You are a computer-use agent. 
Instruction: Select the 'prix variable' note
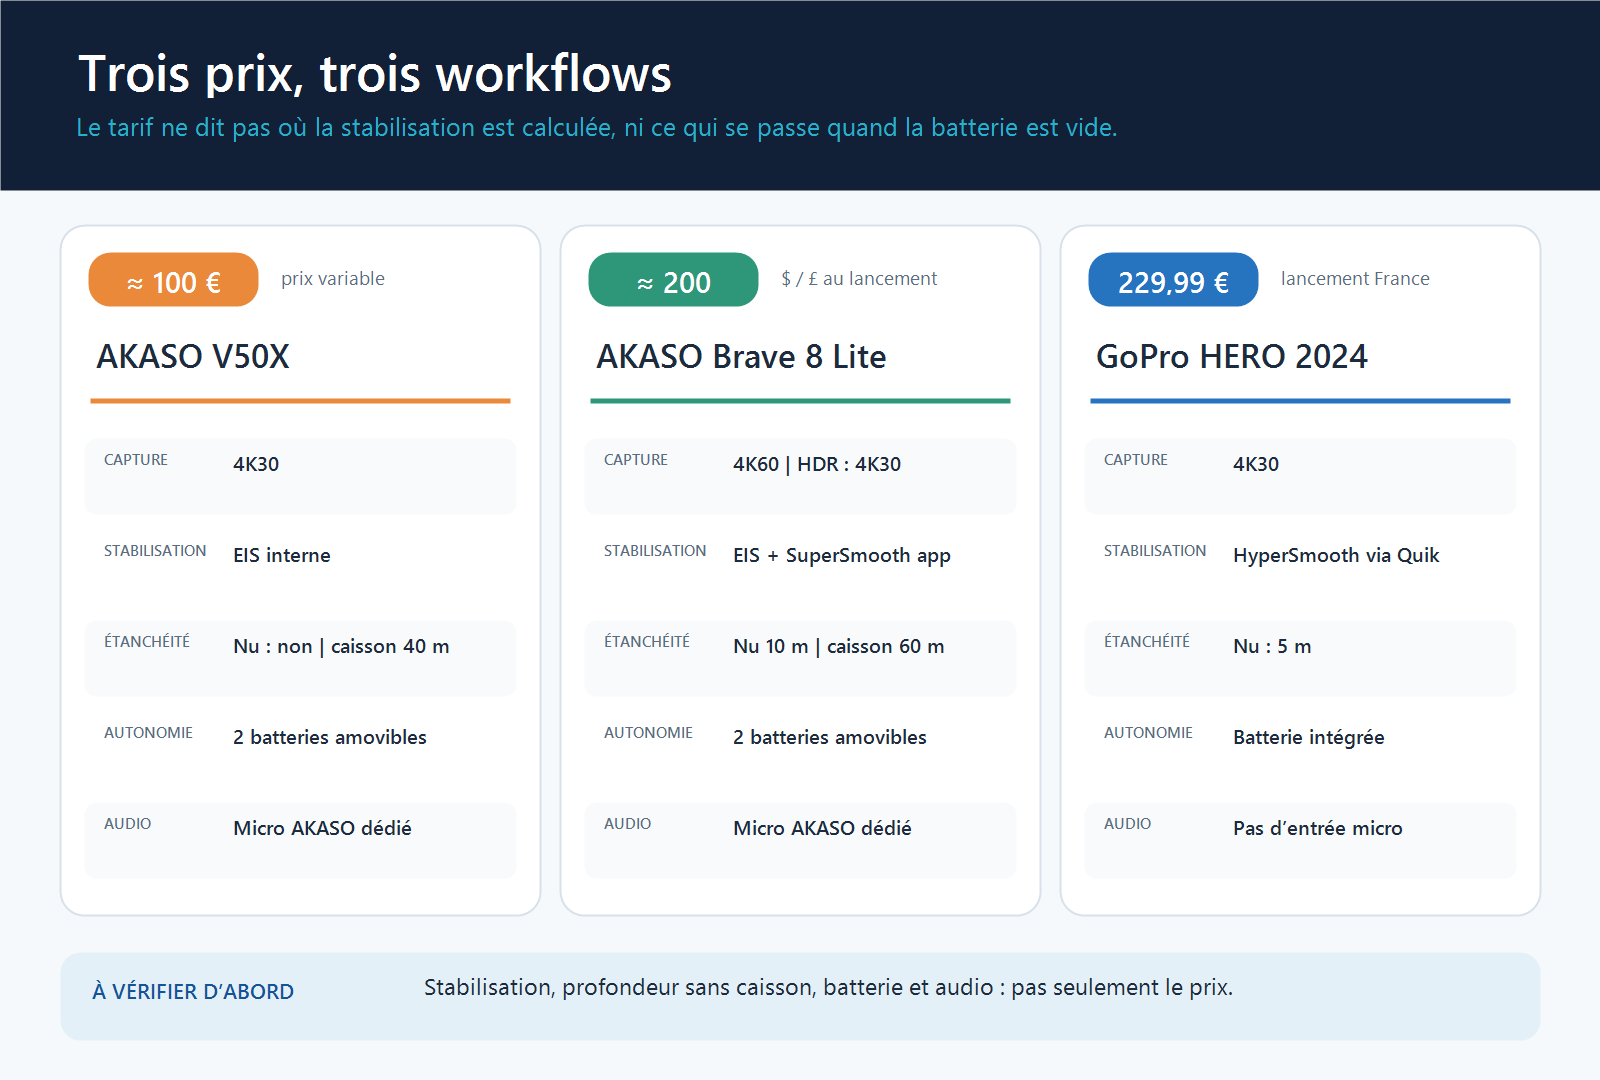[x=333, y=279]
